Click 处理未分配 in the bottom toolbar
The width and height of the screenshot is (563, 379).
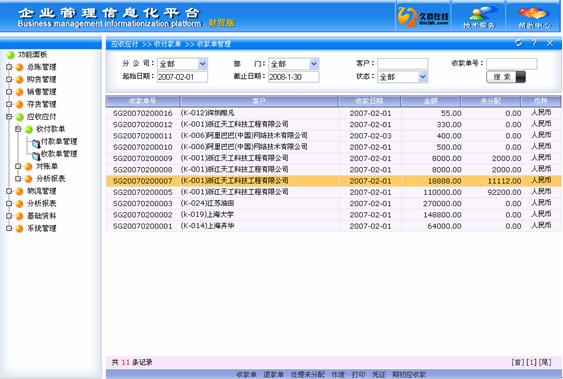point(308,375)
